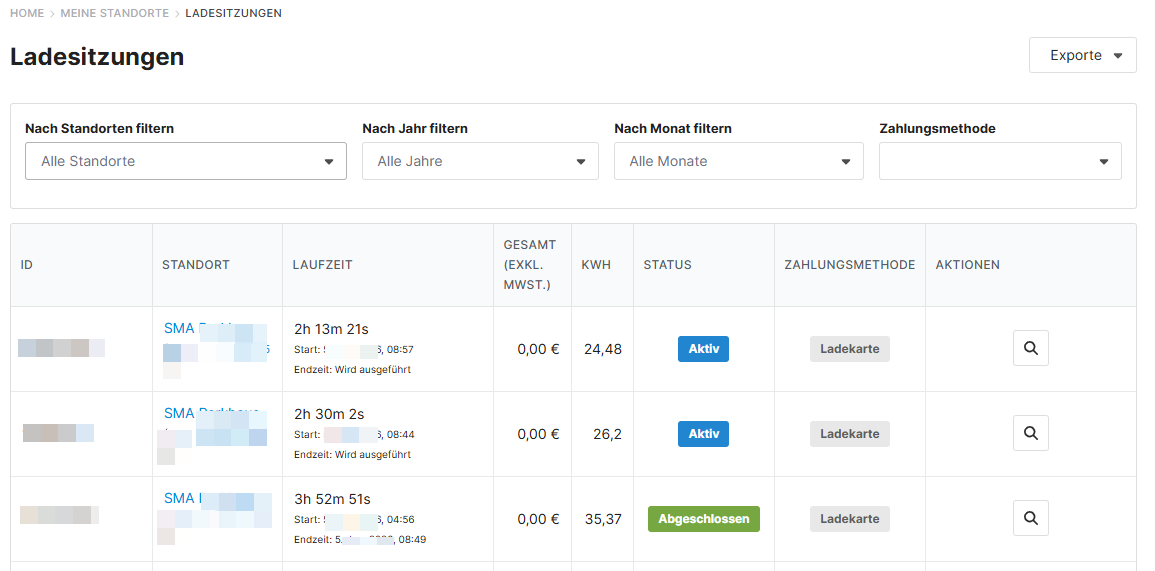Open the SMA location link in first row
The width and height of the screenshot is (1155, 571).
coord(179,328)
